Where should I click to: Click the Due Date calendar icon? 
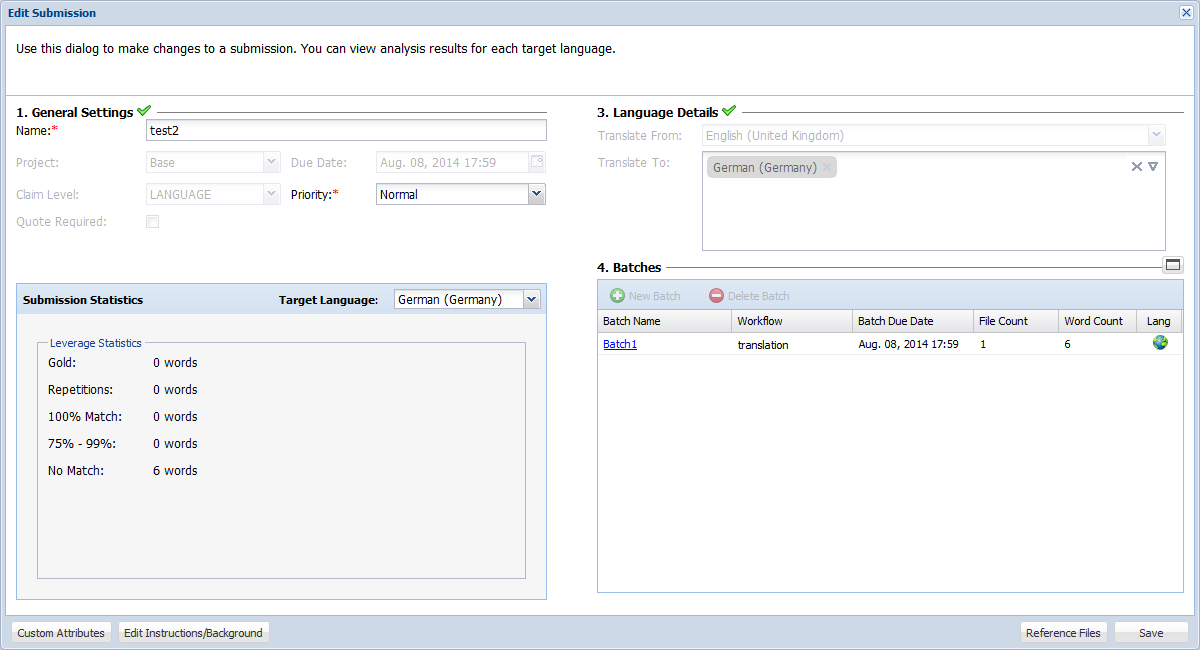click(537, 162)
